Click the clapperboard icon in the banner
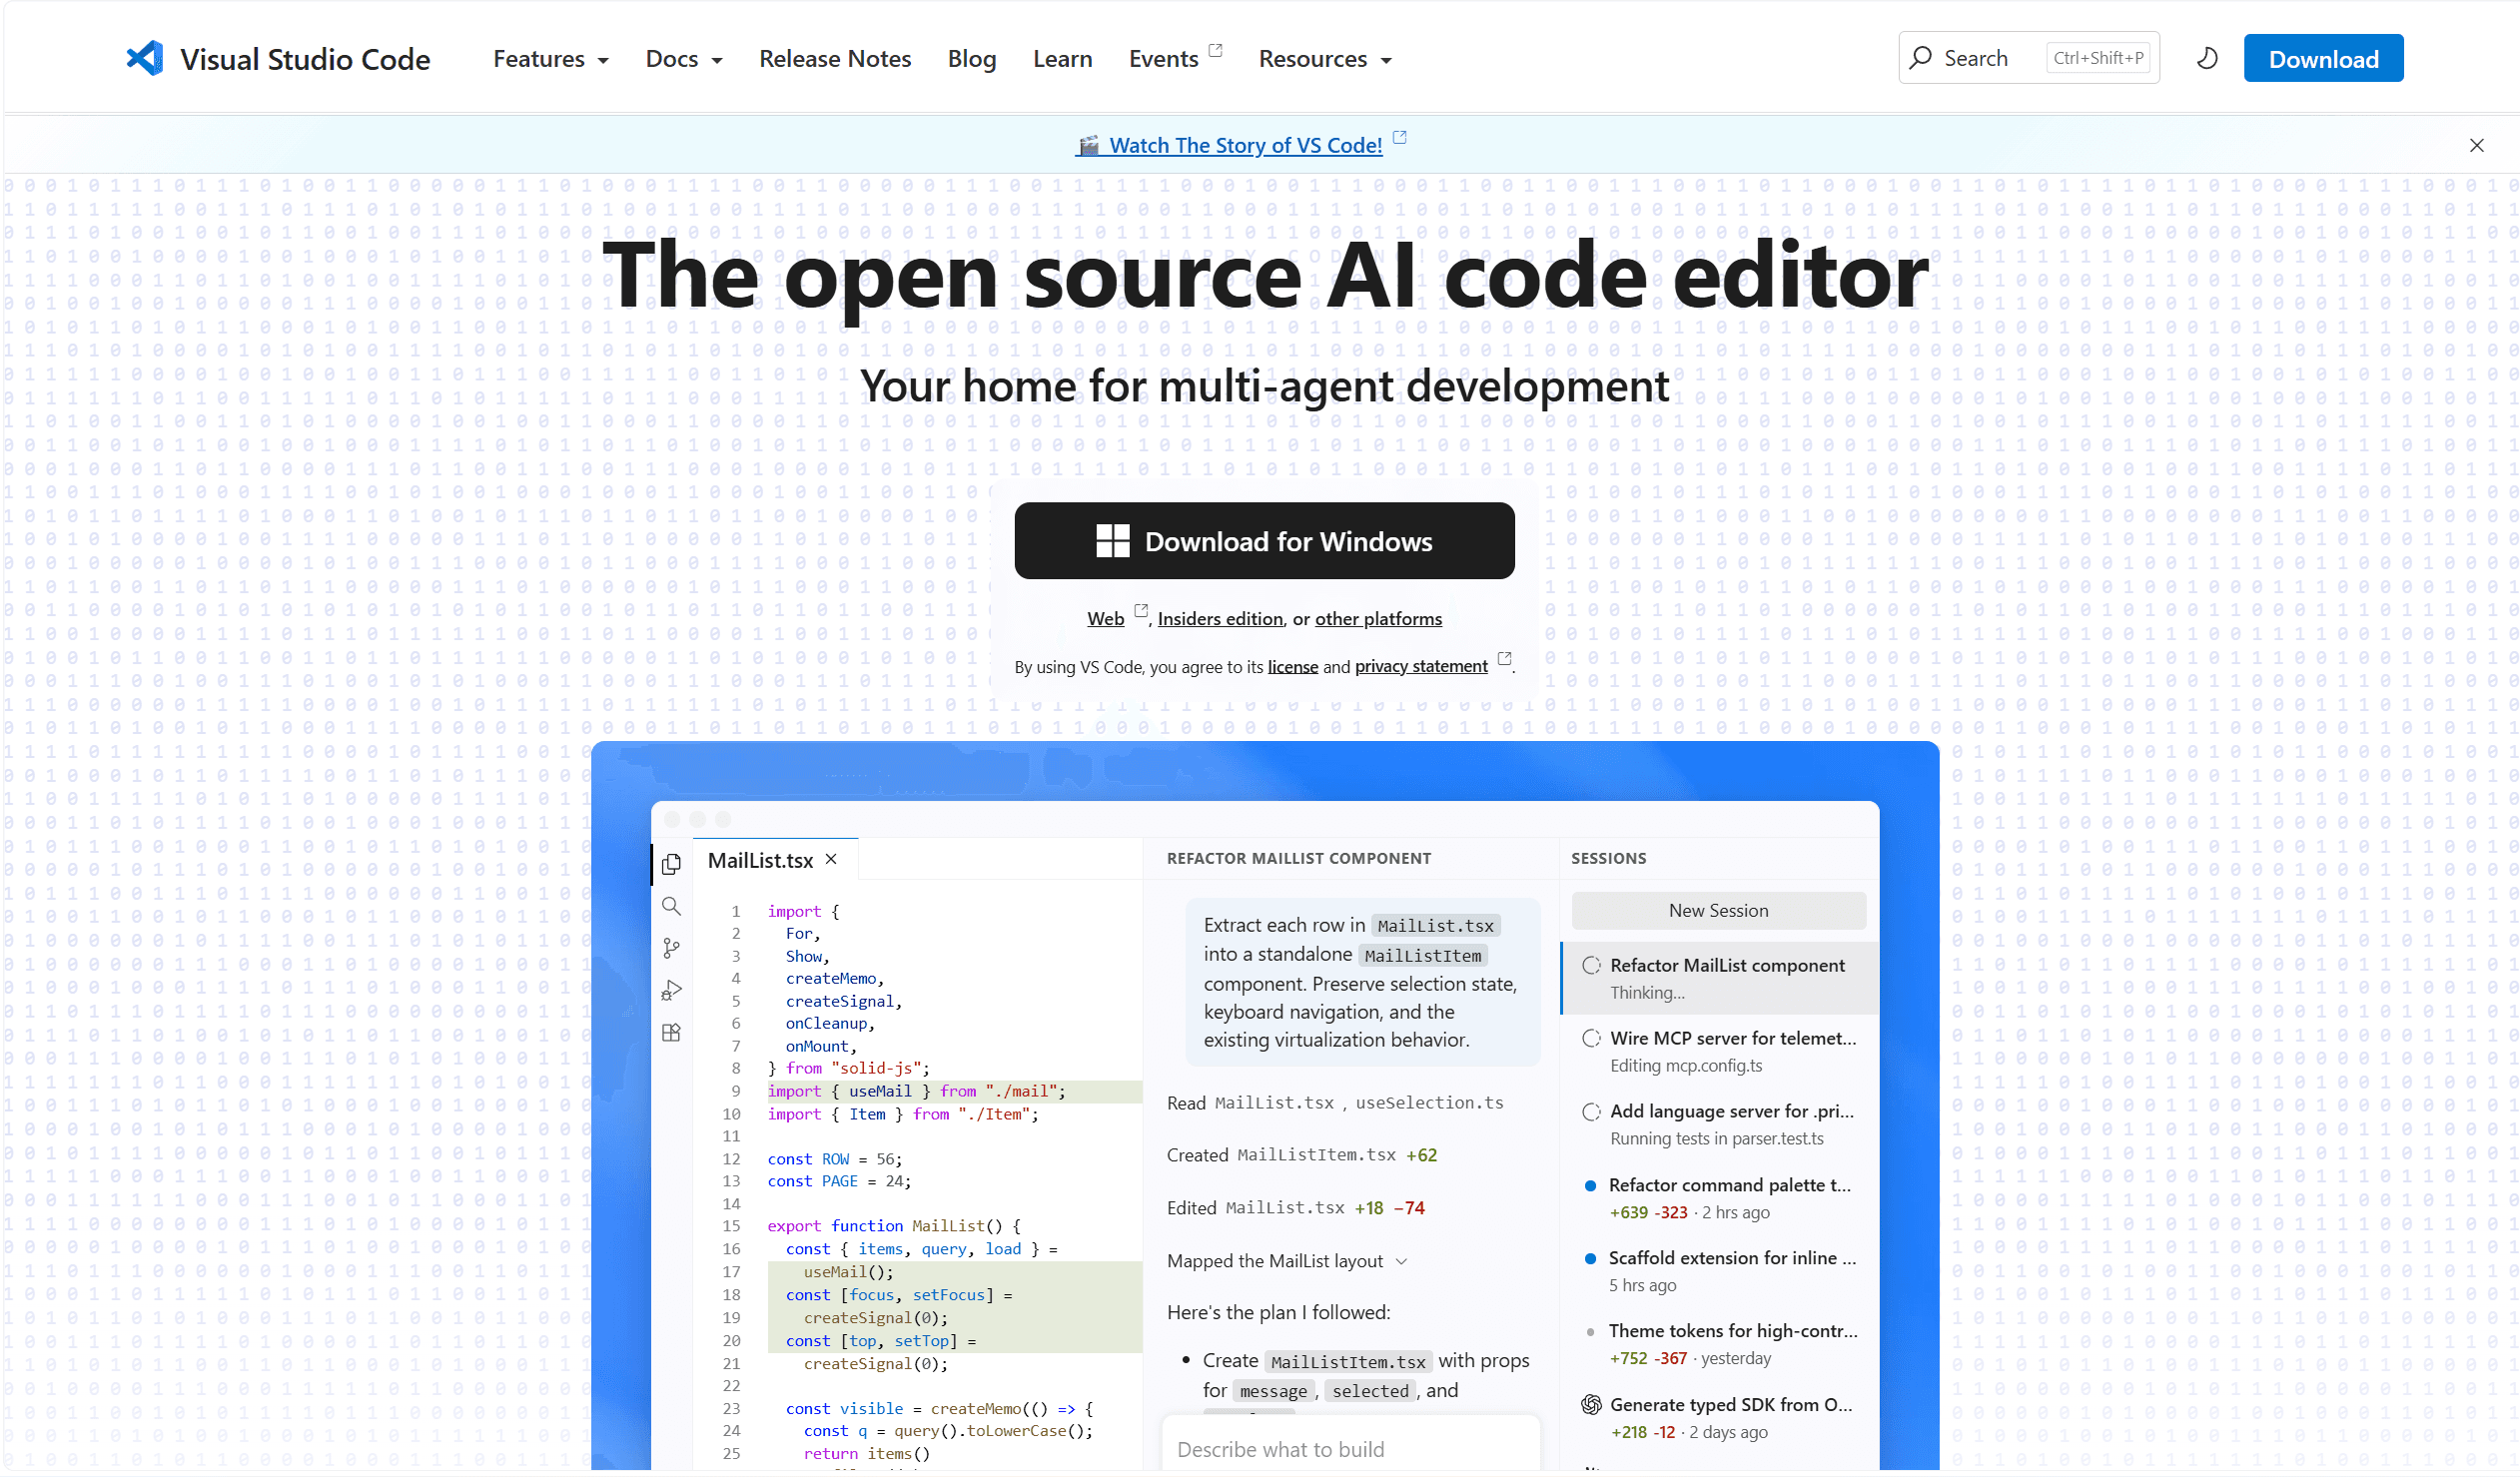 pos(1089,146)
